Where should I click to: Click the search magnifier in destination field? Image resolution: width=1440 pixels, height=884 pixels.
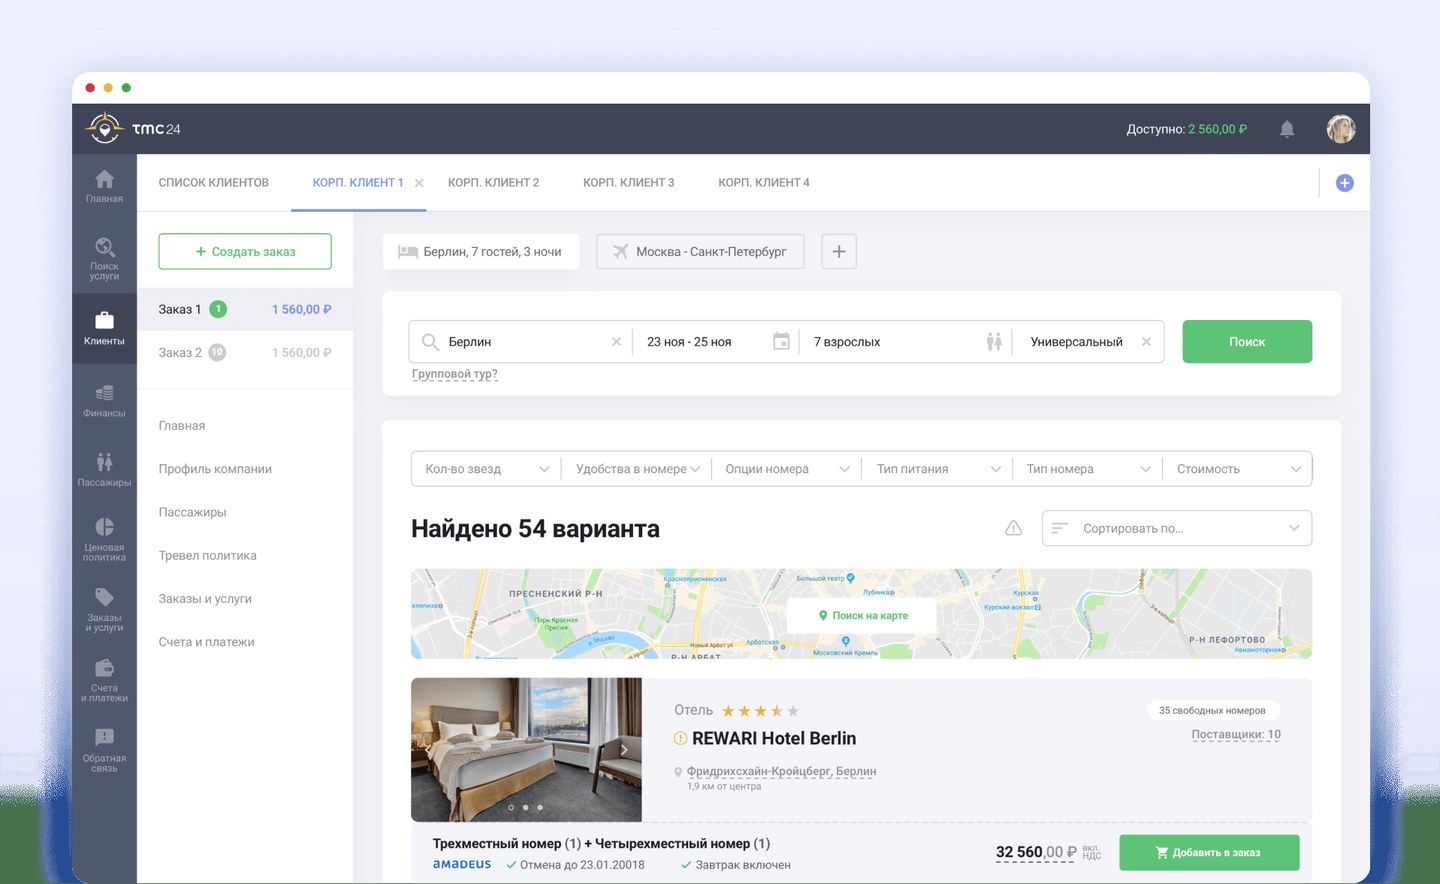coord(430,342)
